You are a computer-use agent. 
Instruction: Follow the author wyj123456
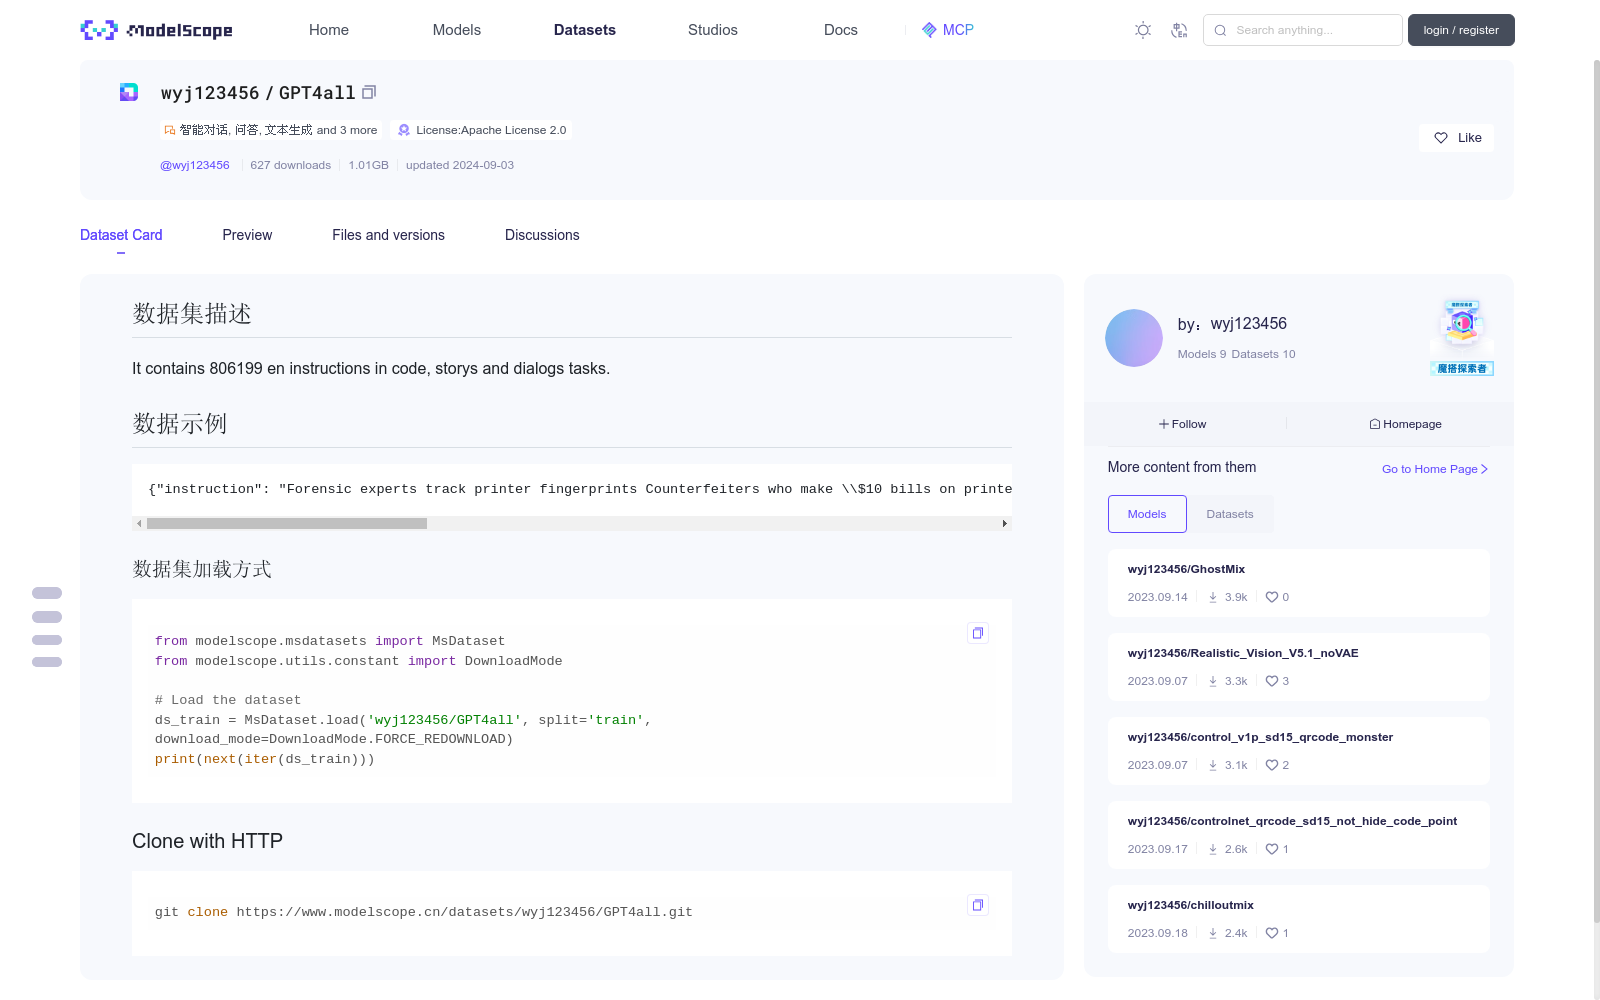(x=1183, y=424)
